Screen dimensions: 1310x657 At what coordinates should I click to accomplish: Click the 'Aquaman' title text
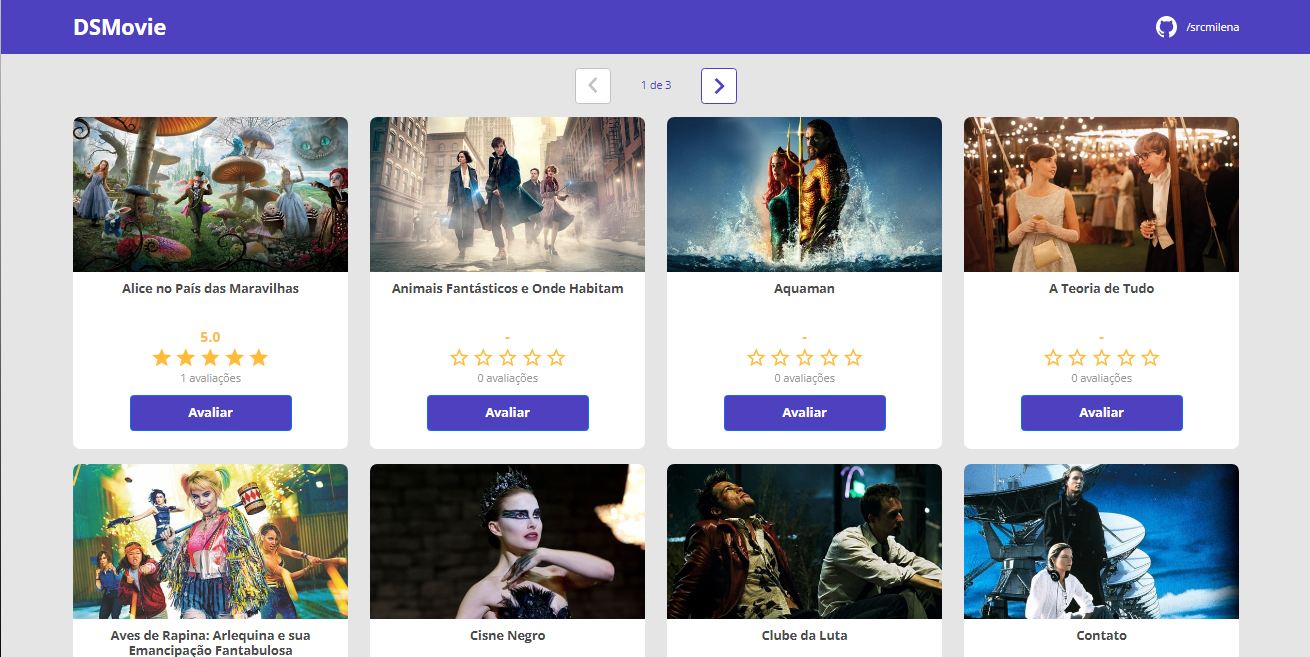[x=804, y=289]
